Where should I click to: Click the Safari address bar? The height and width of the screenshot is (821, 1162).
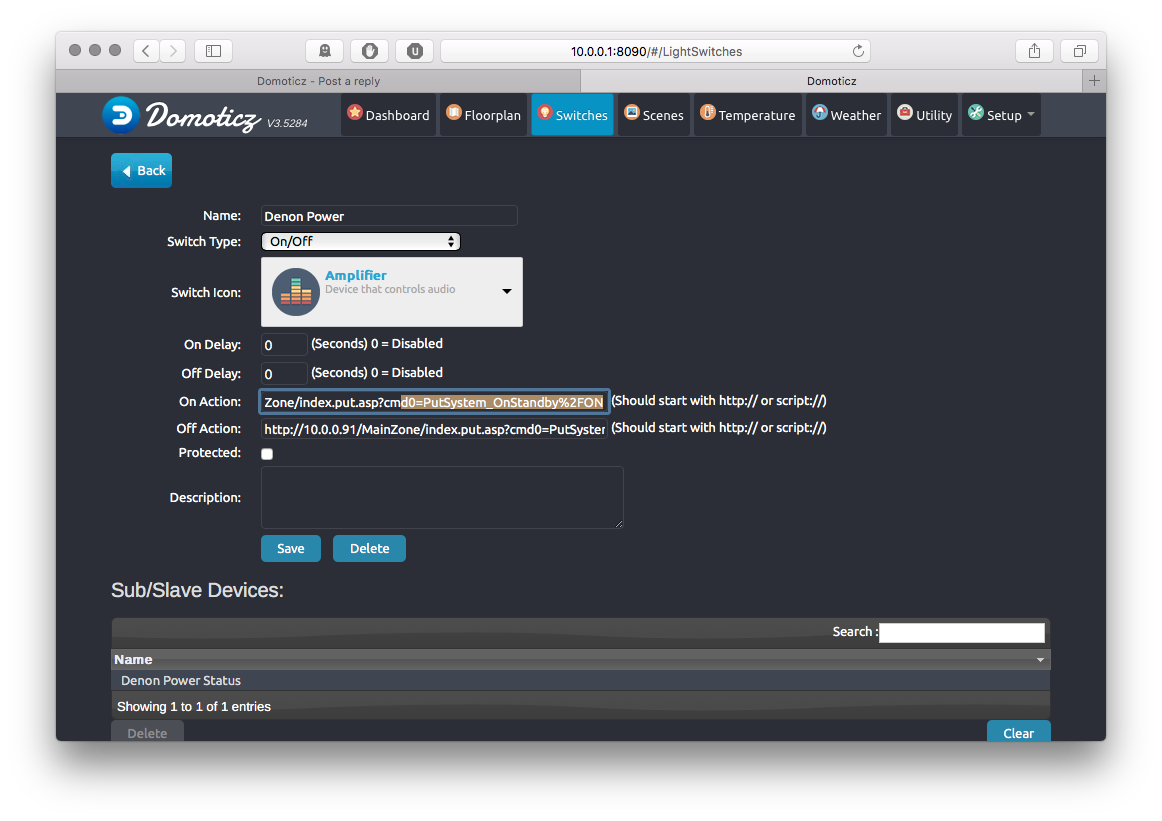(656, 51)
